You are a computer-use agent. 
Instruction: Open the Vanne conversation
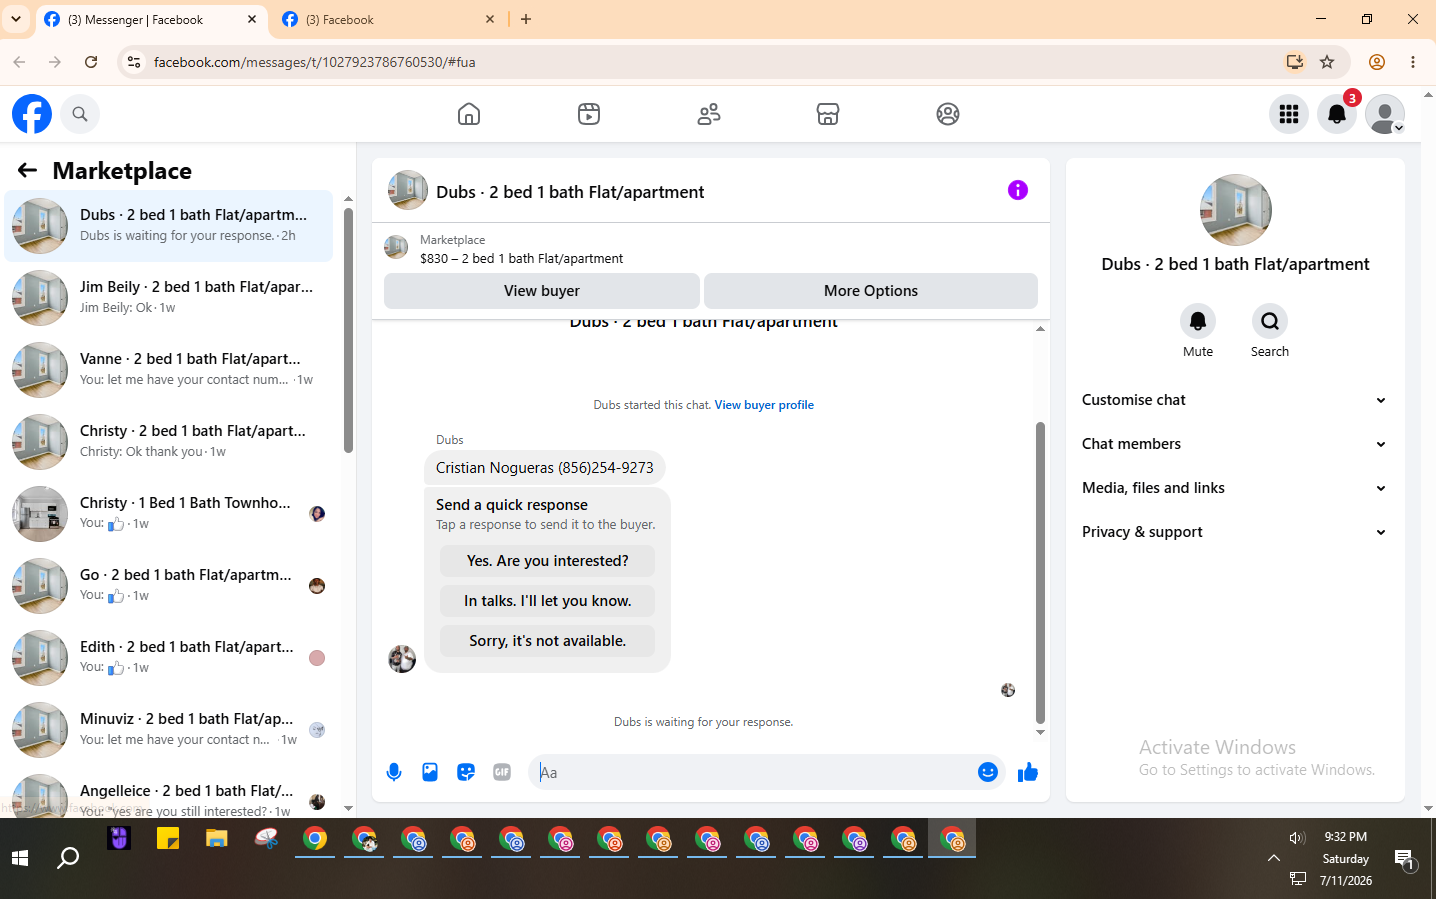coord(169,370)
